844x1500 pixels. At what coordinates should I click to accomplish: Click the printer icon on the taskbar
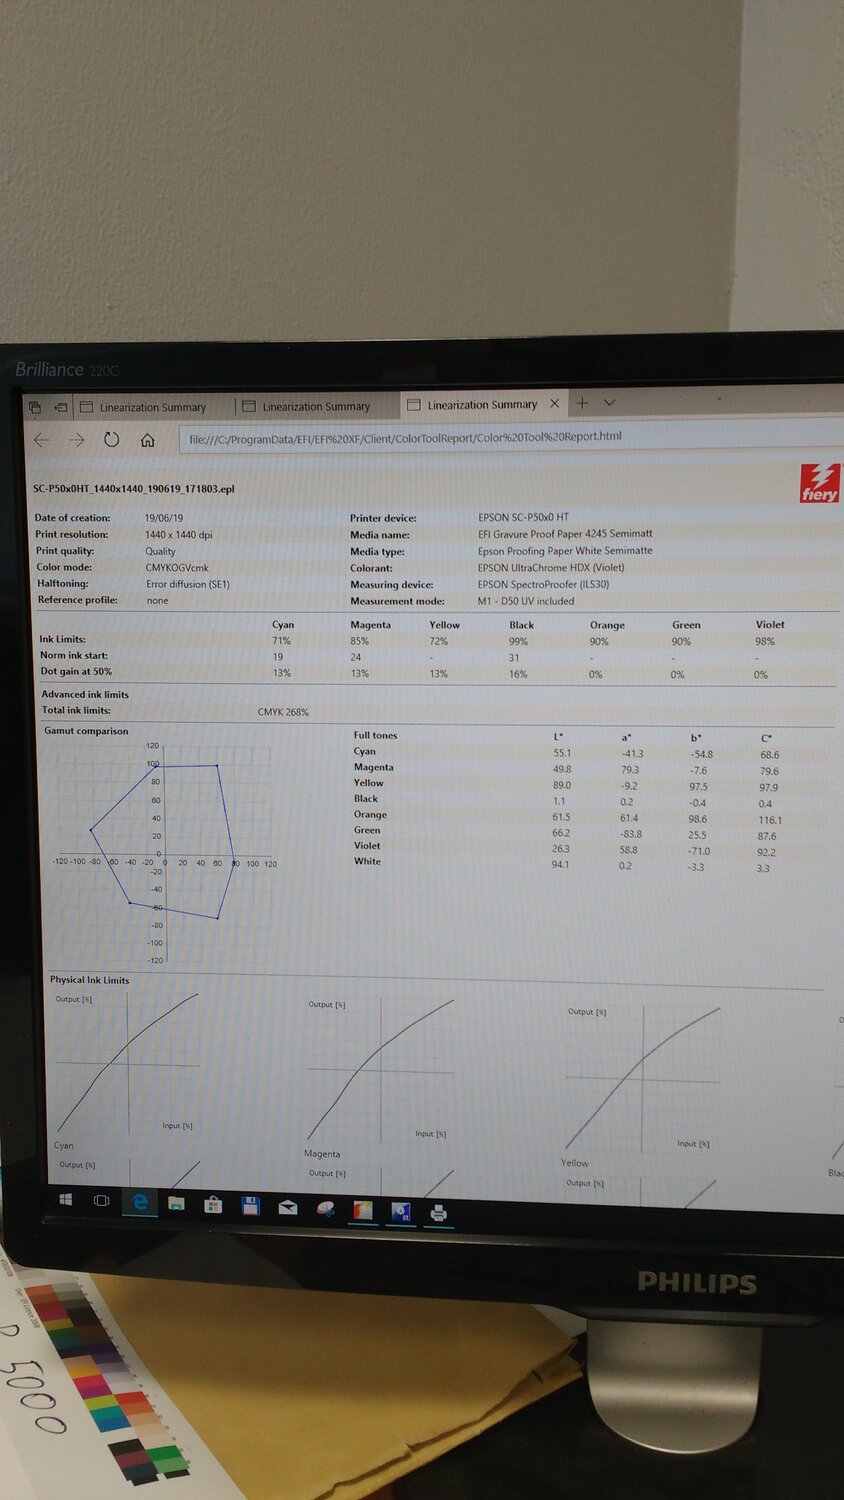tap(438, 1213)
